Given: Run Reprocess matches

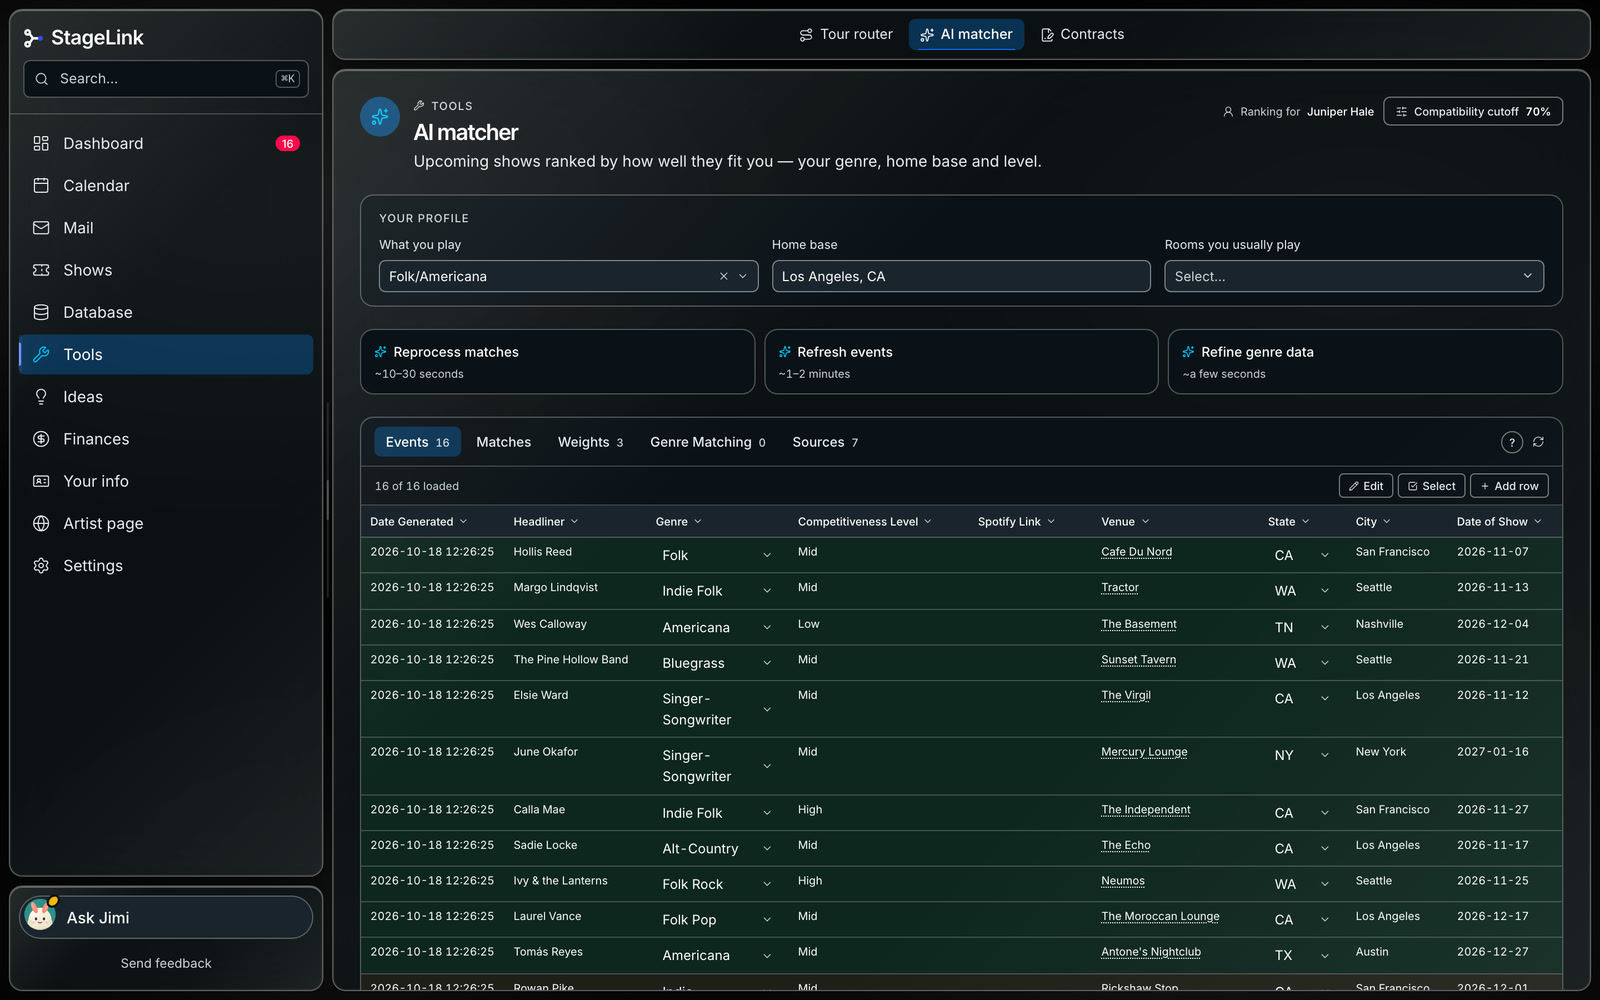Looking at the screenshot, I should [557, 362].
